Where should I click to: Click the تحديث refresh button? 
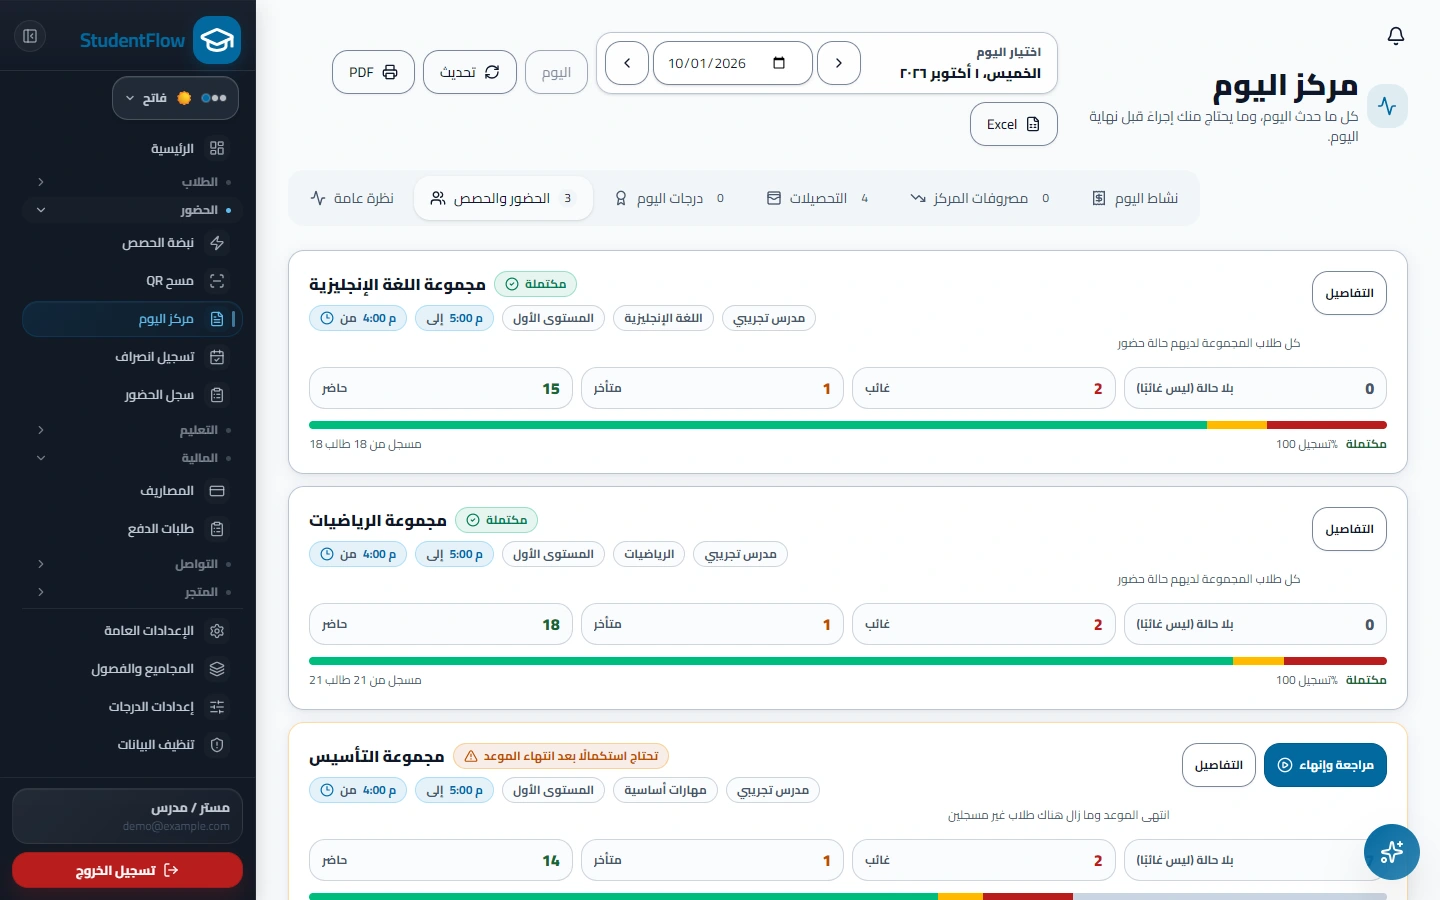click(470, 72)
